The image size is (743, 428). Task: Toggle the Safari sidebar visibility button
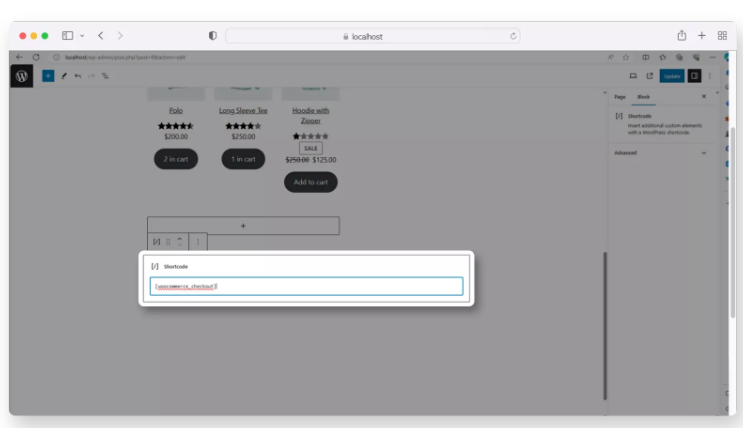pos(68,35)
